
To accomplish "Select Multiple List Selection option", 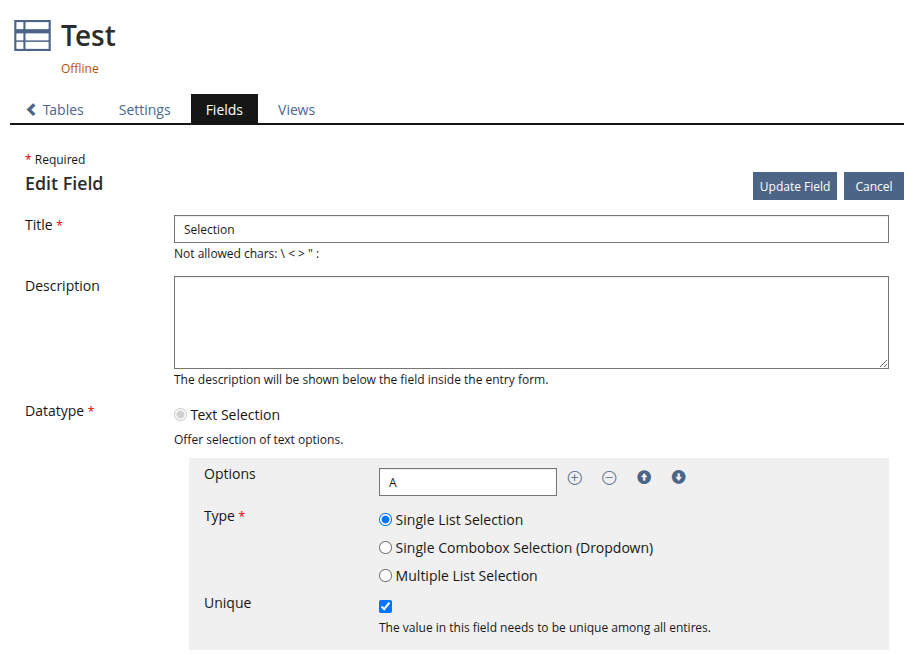I will point(385,576).
